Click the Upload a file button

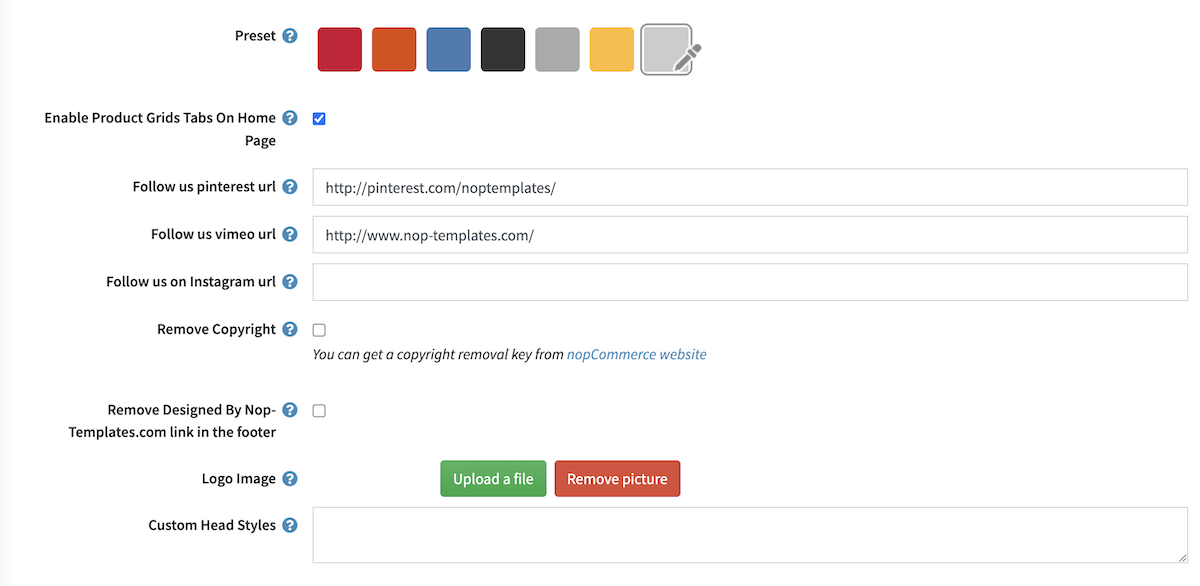click(x=493, y=479)
